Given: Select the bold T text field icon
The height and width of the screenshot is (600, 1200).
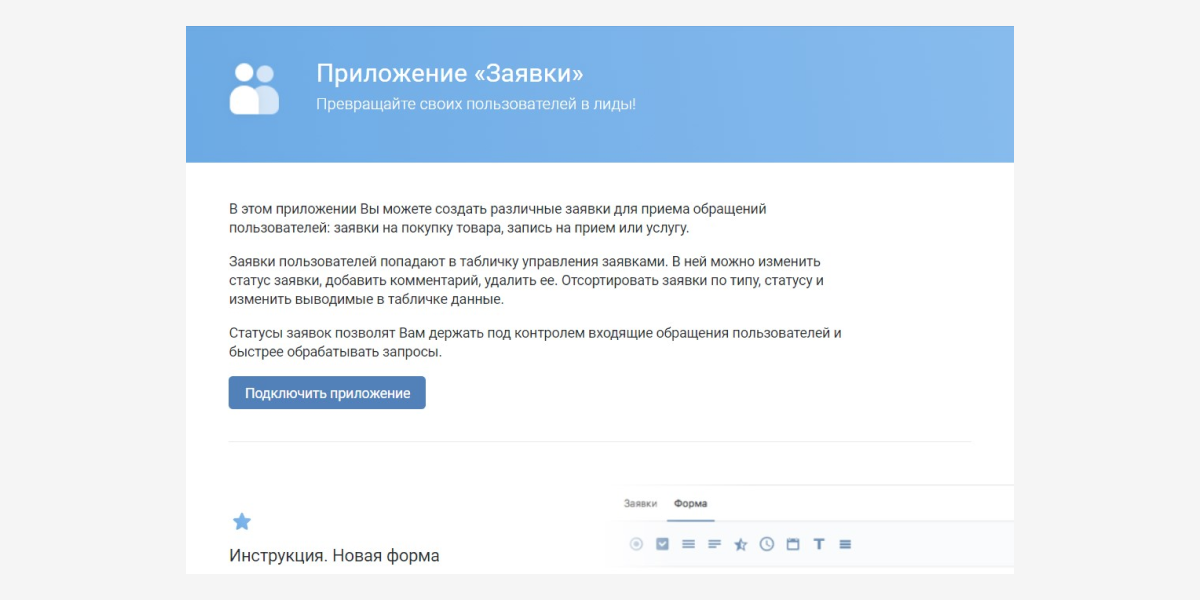Looking at the screenshot, I should [x=819, y=544].
